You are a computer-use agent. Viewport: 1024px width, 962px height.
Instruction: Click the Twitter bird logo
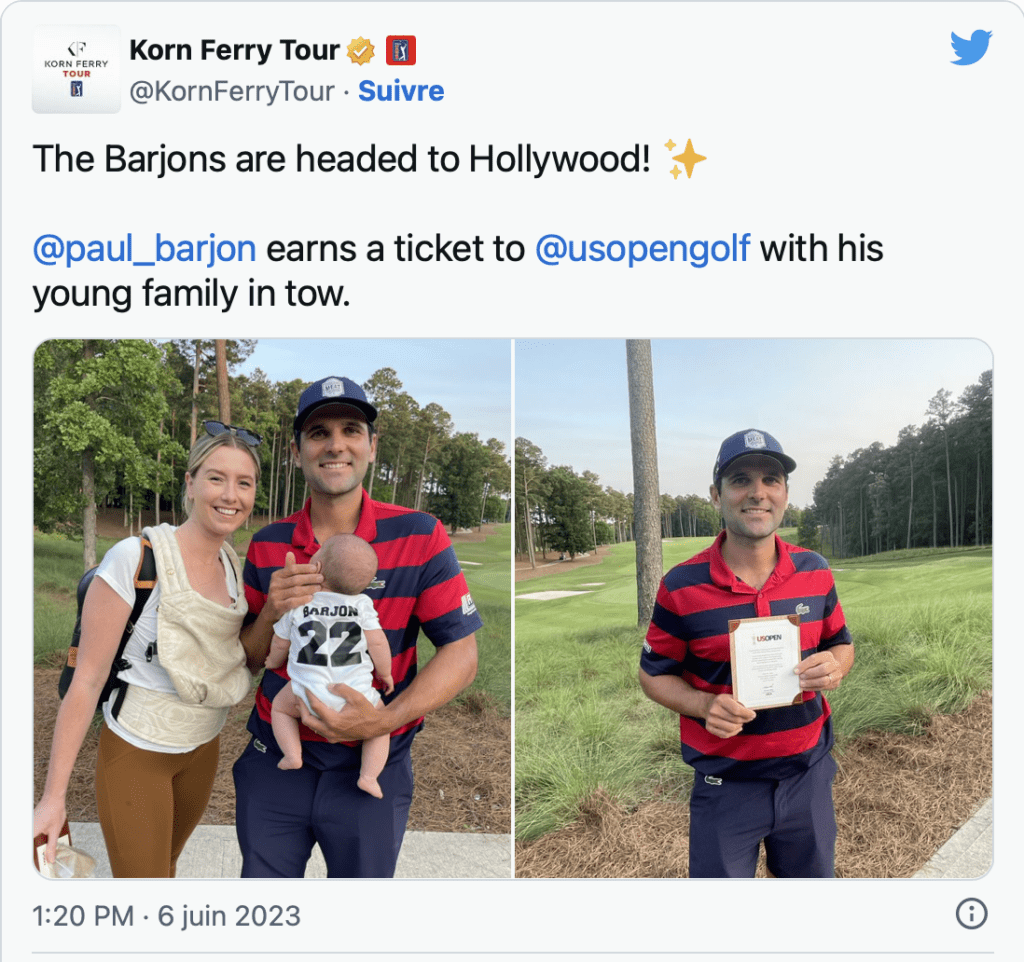(x=971, y=47)
